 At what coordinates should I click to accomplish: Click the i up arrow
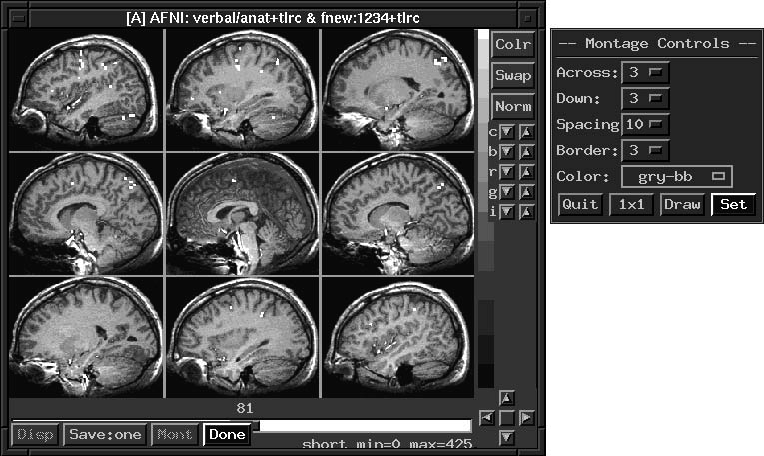click(527, 212)
